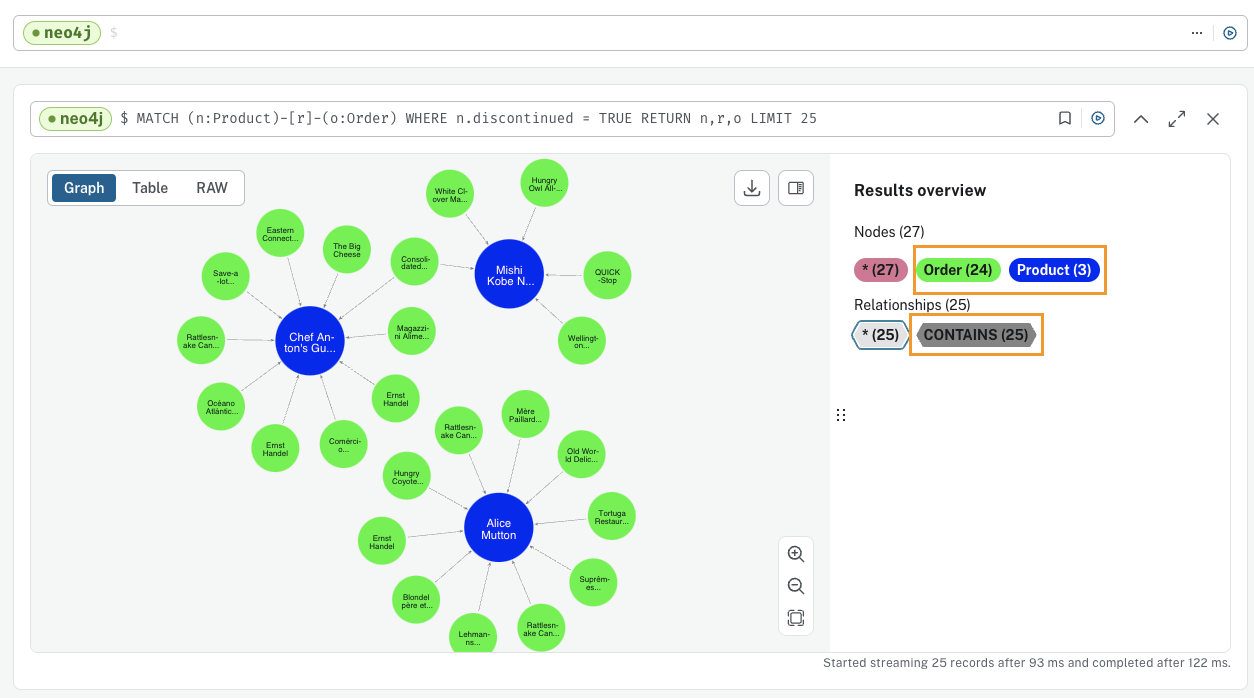Image resolution: width=1254 pixels, height=698 pixels.
Task: Switch to the Table view tab
Action: pos(150,188)
